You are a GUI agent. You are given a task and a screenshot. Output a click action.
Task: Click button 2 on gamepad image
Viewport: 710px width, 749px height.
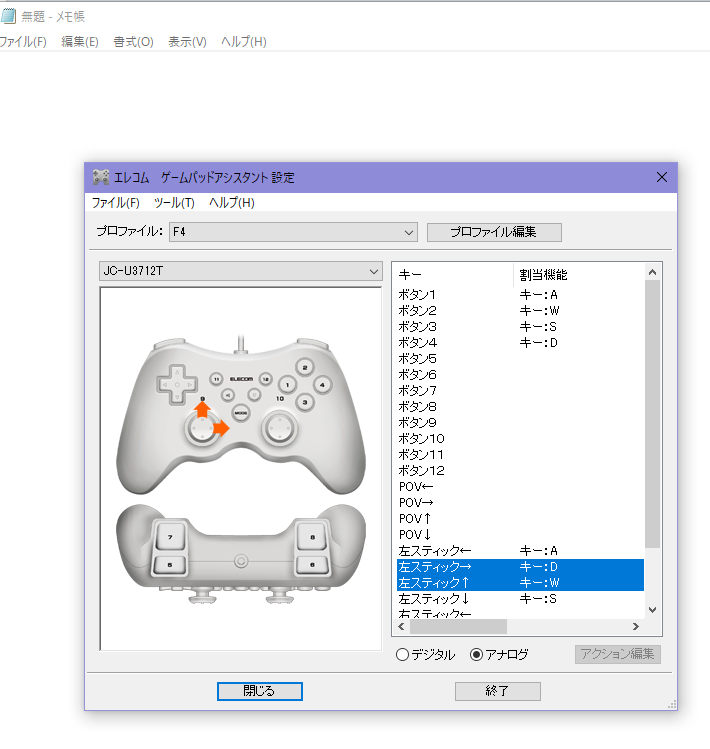coord(305,367)
